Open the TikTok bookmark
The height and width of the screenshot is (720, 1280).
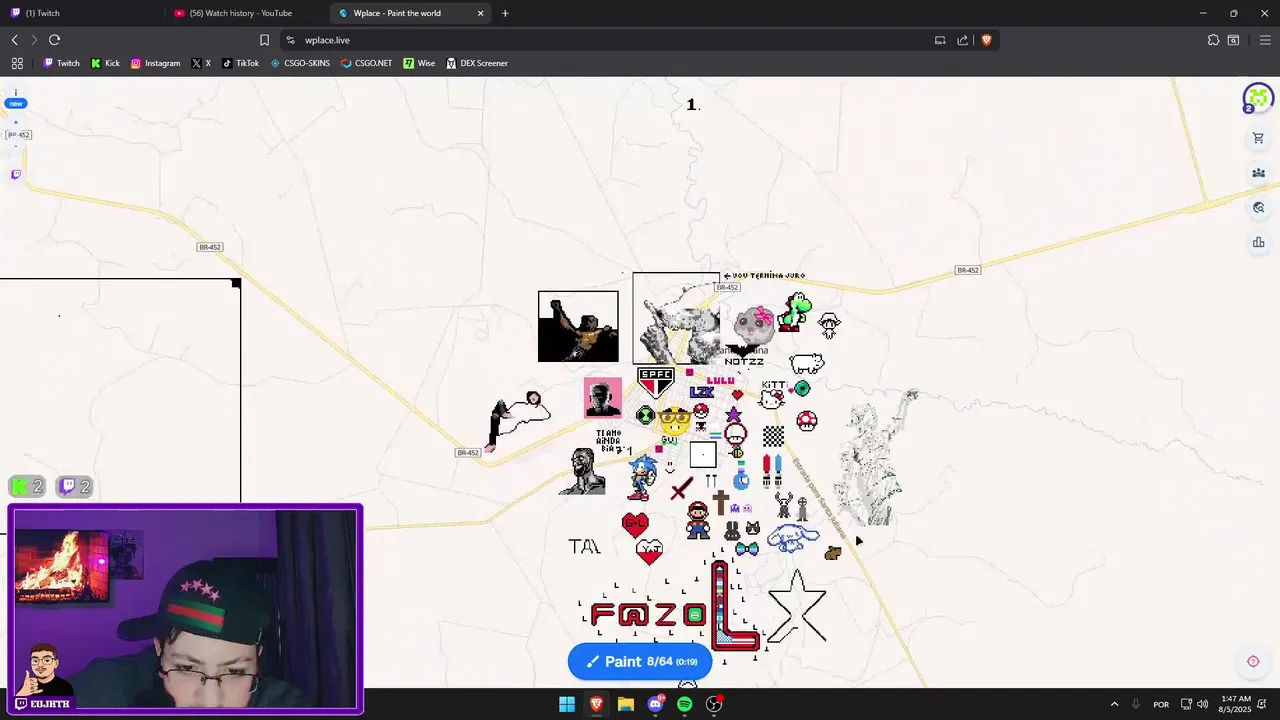(240, 63)
